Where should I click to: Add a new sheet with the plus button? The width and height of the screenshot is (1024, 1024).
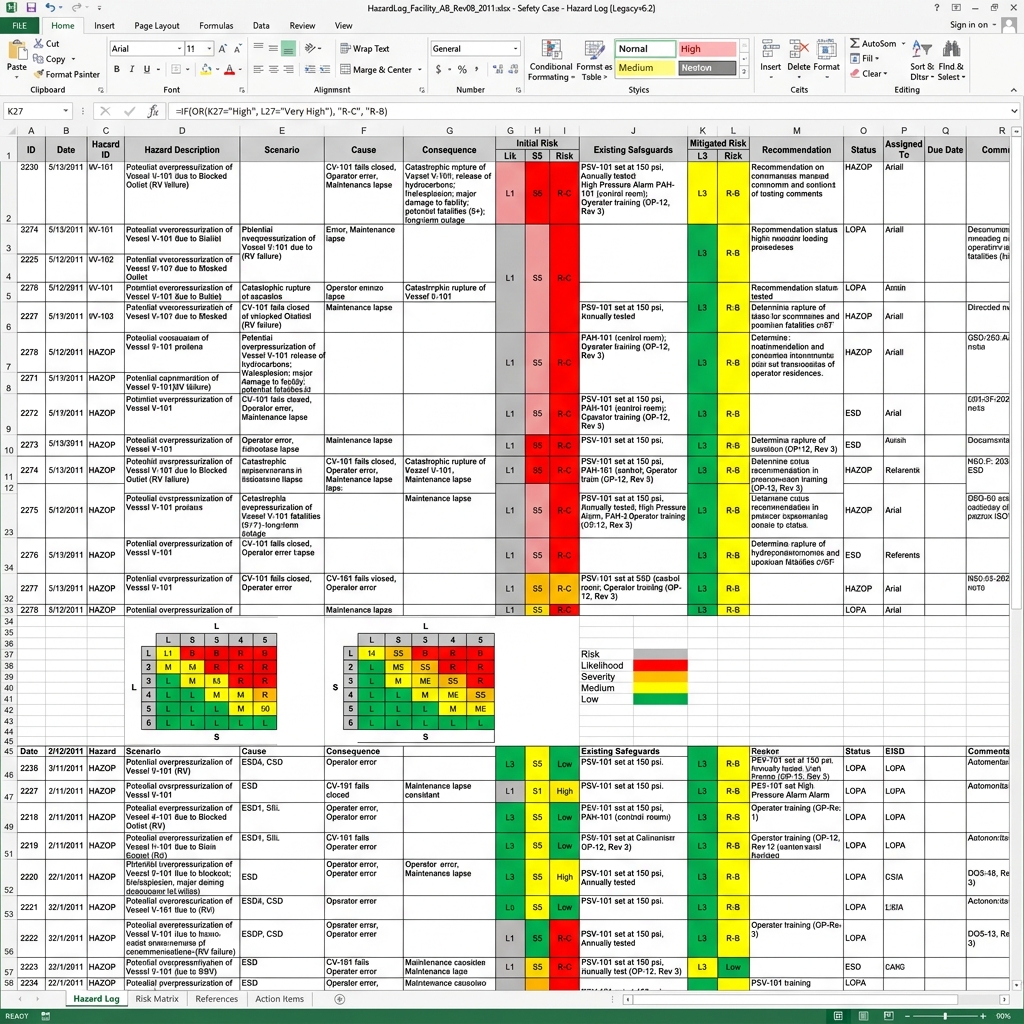(x=339, y=999)
